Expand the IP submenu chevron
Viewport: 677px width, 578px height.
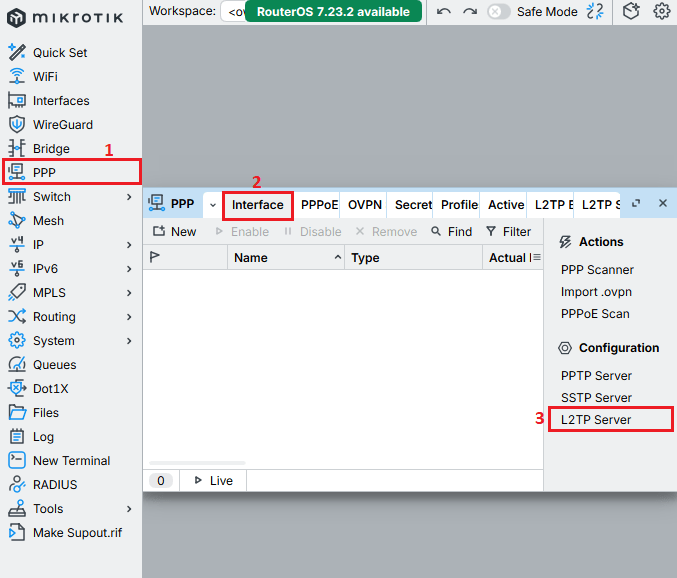pyautogui.click(x=129, y=245)
